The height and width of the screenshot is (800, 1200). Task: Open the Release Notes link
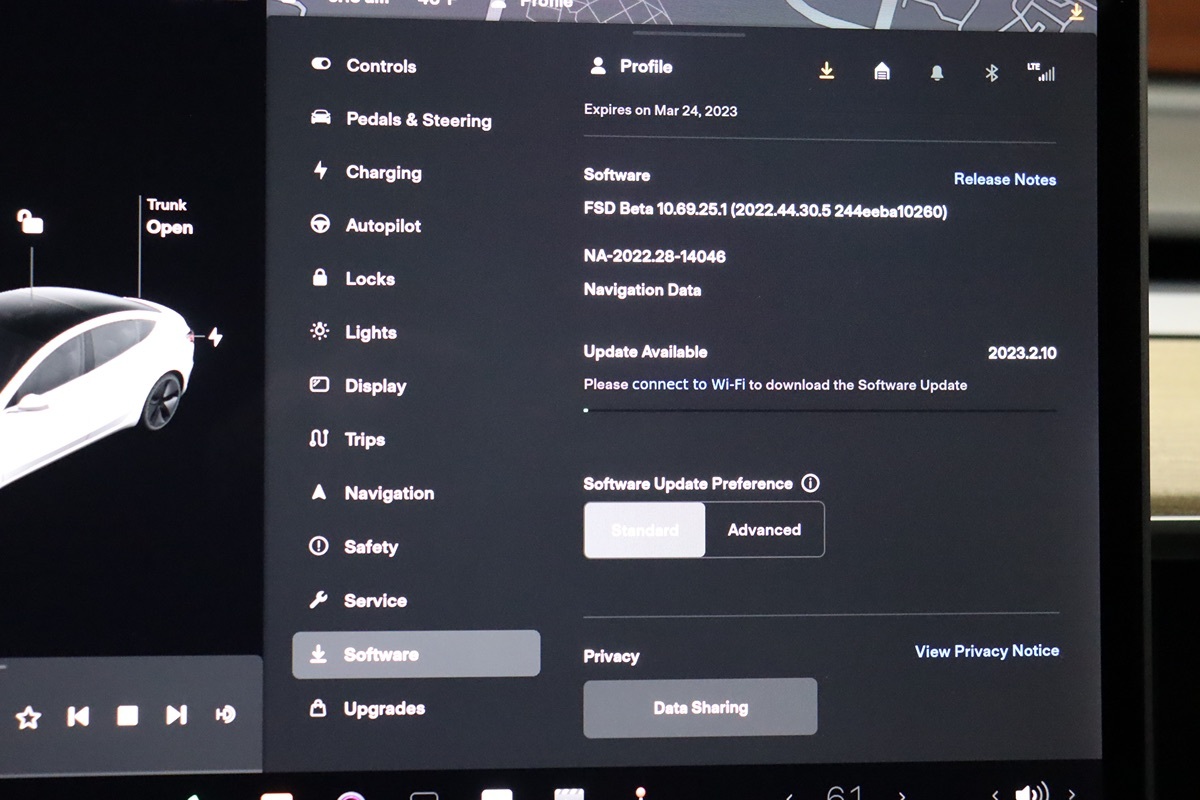click(x=1004, y=179)
